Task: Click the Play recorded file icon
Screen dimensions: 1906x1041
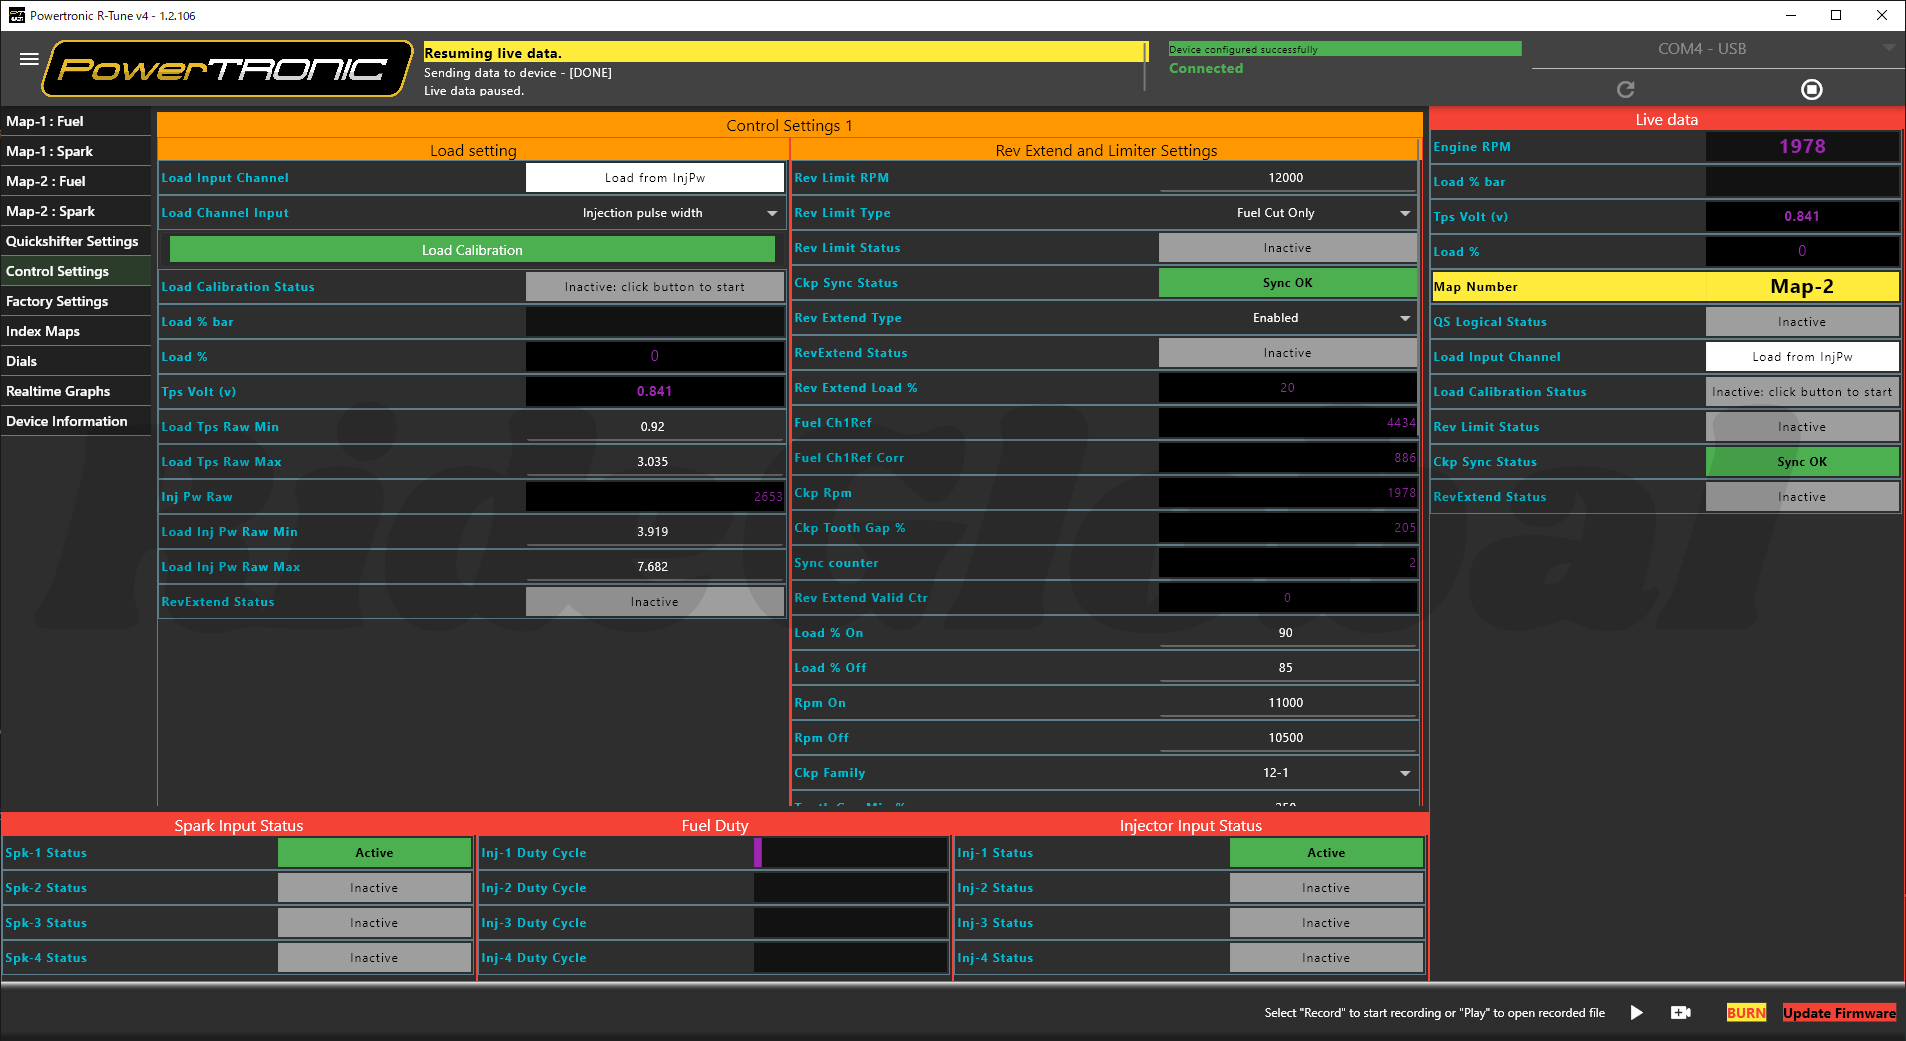Action: (1636, 1013)
